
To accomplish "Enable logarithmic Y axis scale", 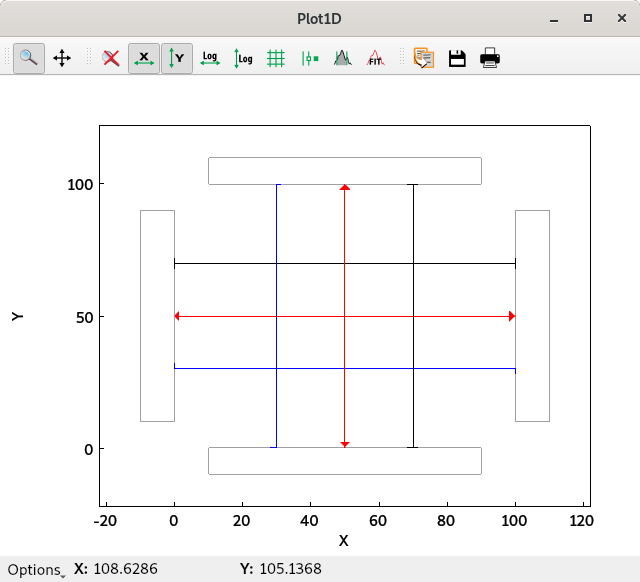I will click(x=243, y=58).
